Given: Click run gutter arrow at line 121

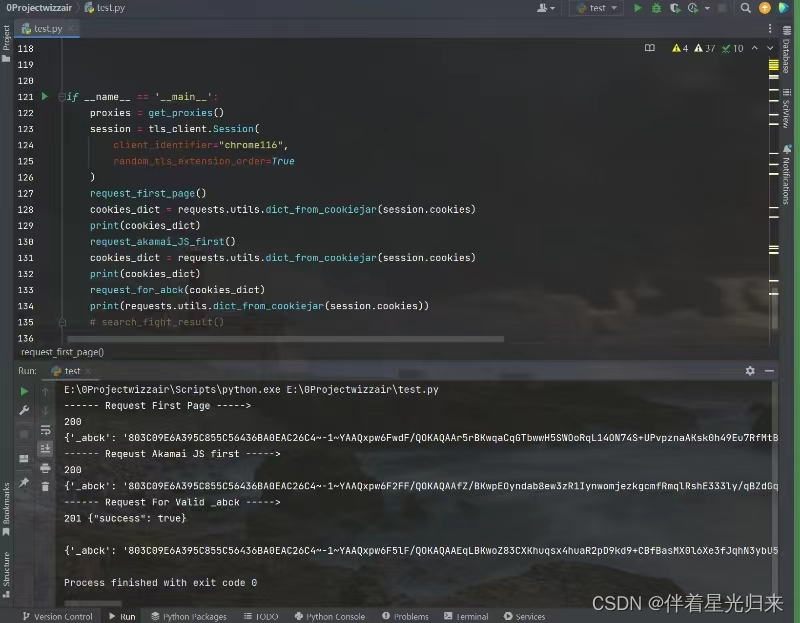Looking at the screenshot, I should click(44, 96).
